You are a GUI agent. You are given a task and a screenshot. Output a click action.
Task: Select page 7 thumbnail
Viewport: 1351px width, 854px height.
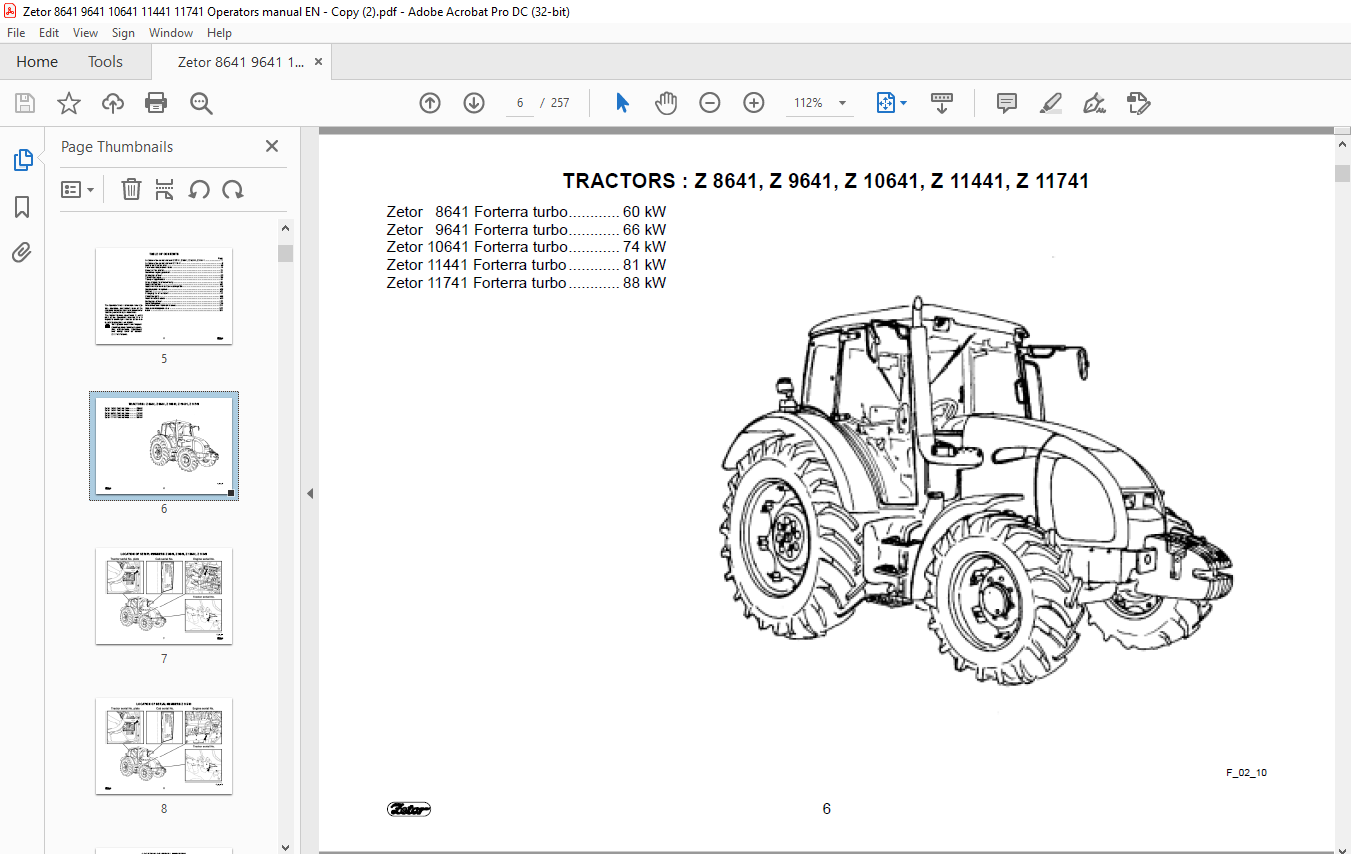point(164,596)
